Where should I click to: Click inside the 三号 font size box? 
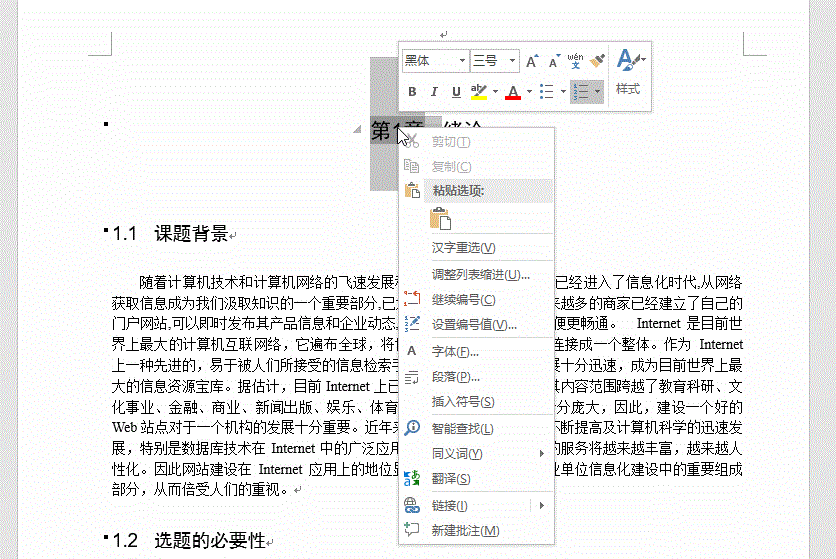489,61
